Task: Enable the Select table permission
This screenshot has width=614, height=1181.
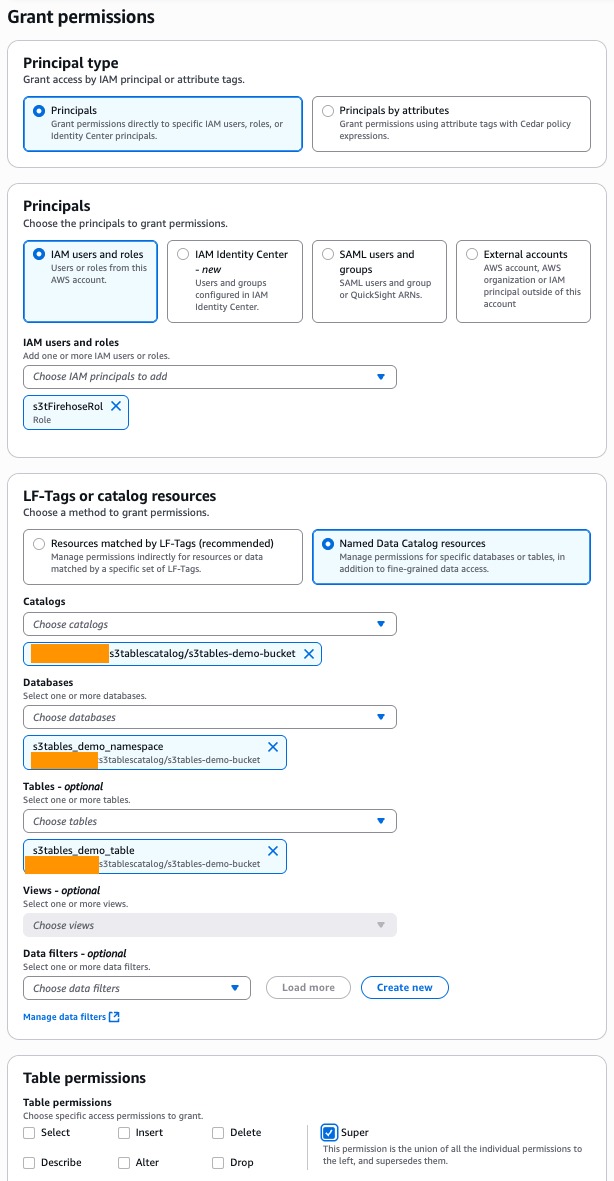Action: point(29,1132)
